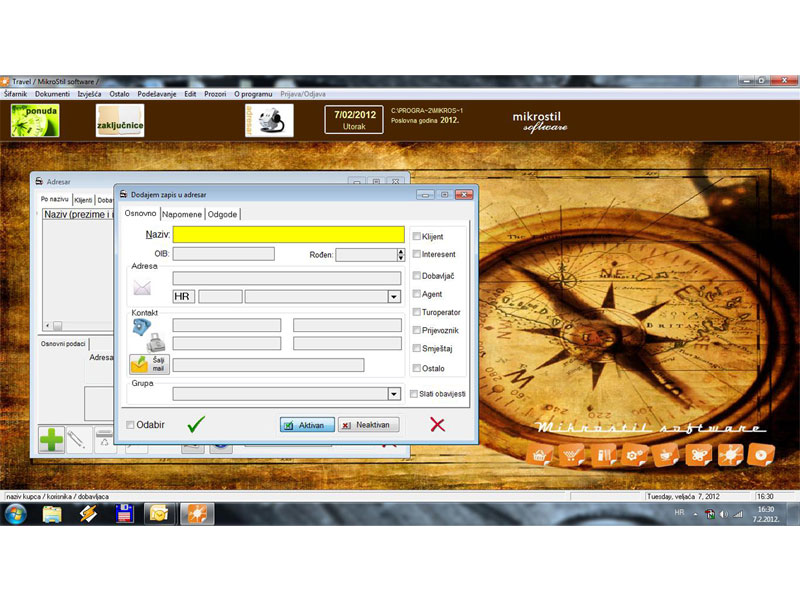The width and height of the screenshot is (800, 600).
Task: Open the ponuda module from toolbar
Action: [35, 120]
